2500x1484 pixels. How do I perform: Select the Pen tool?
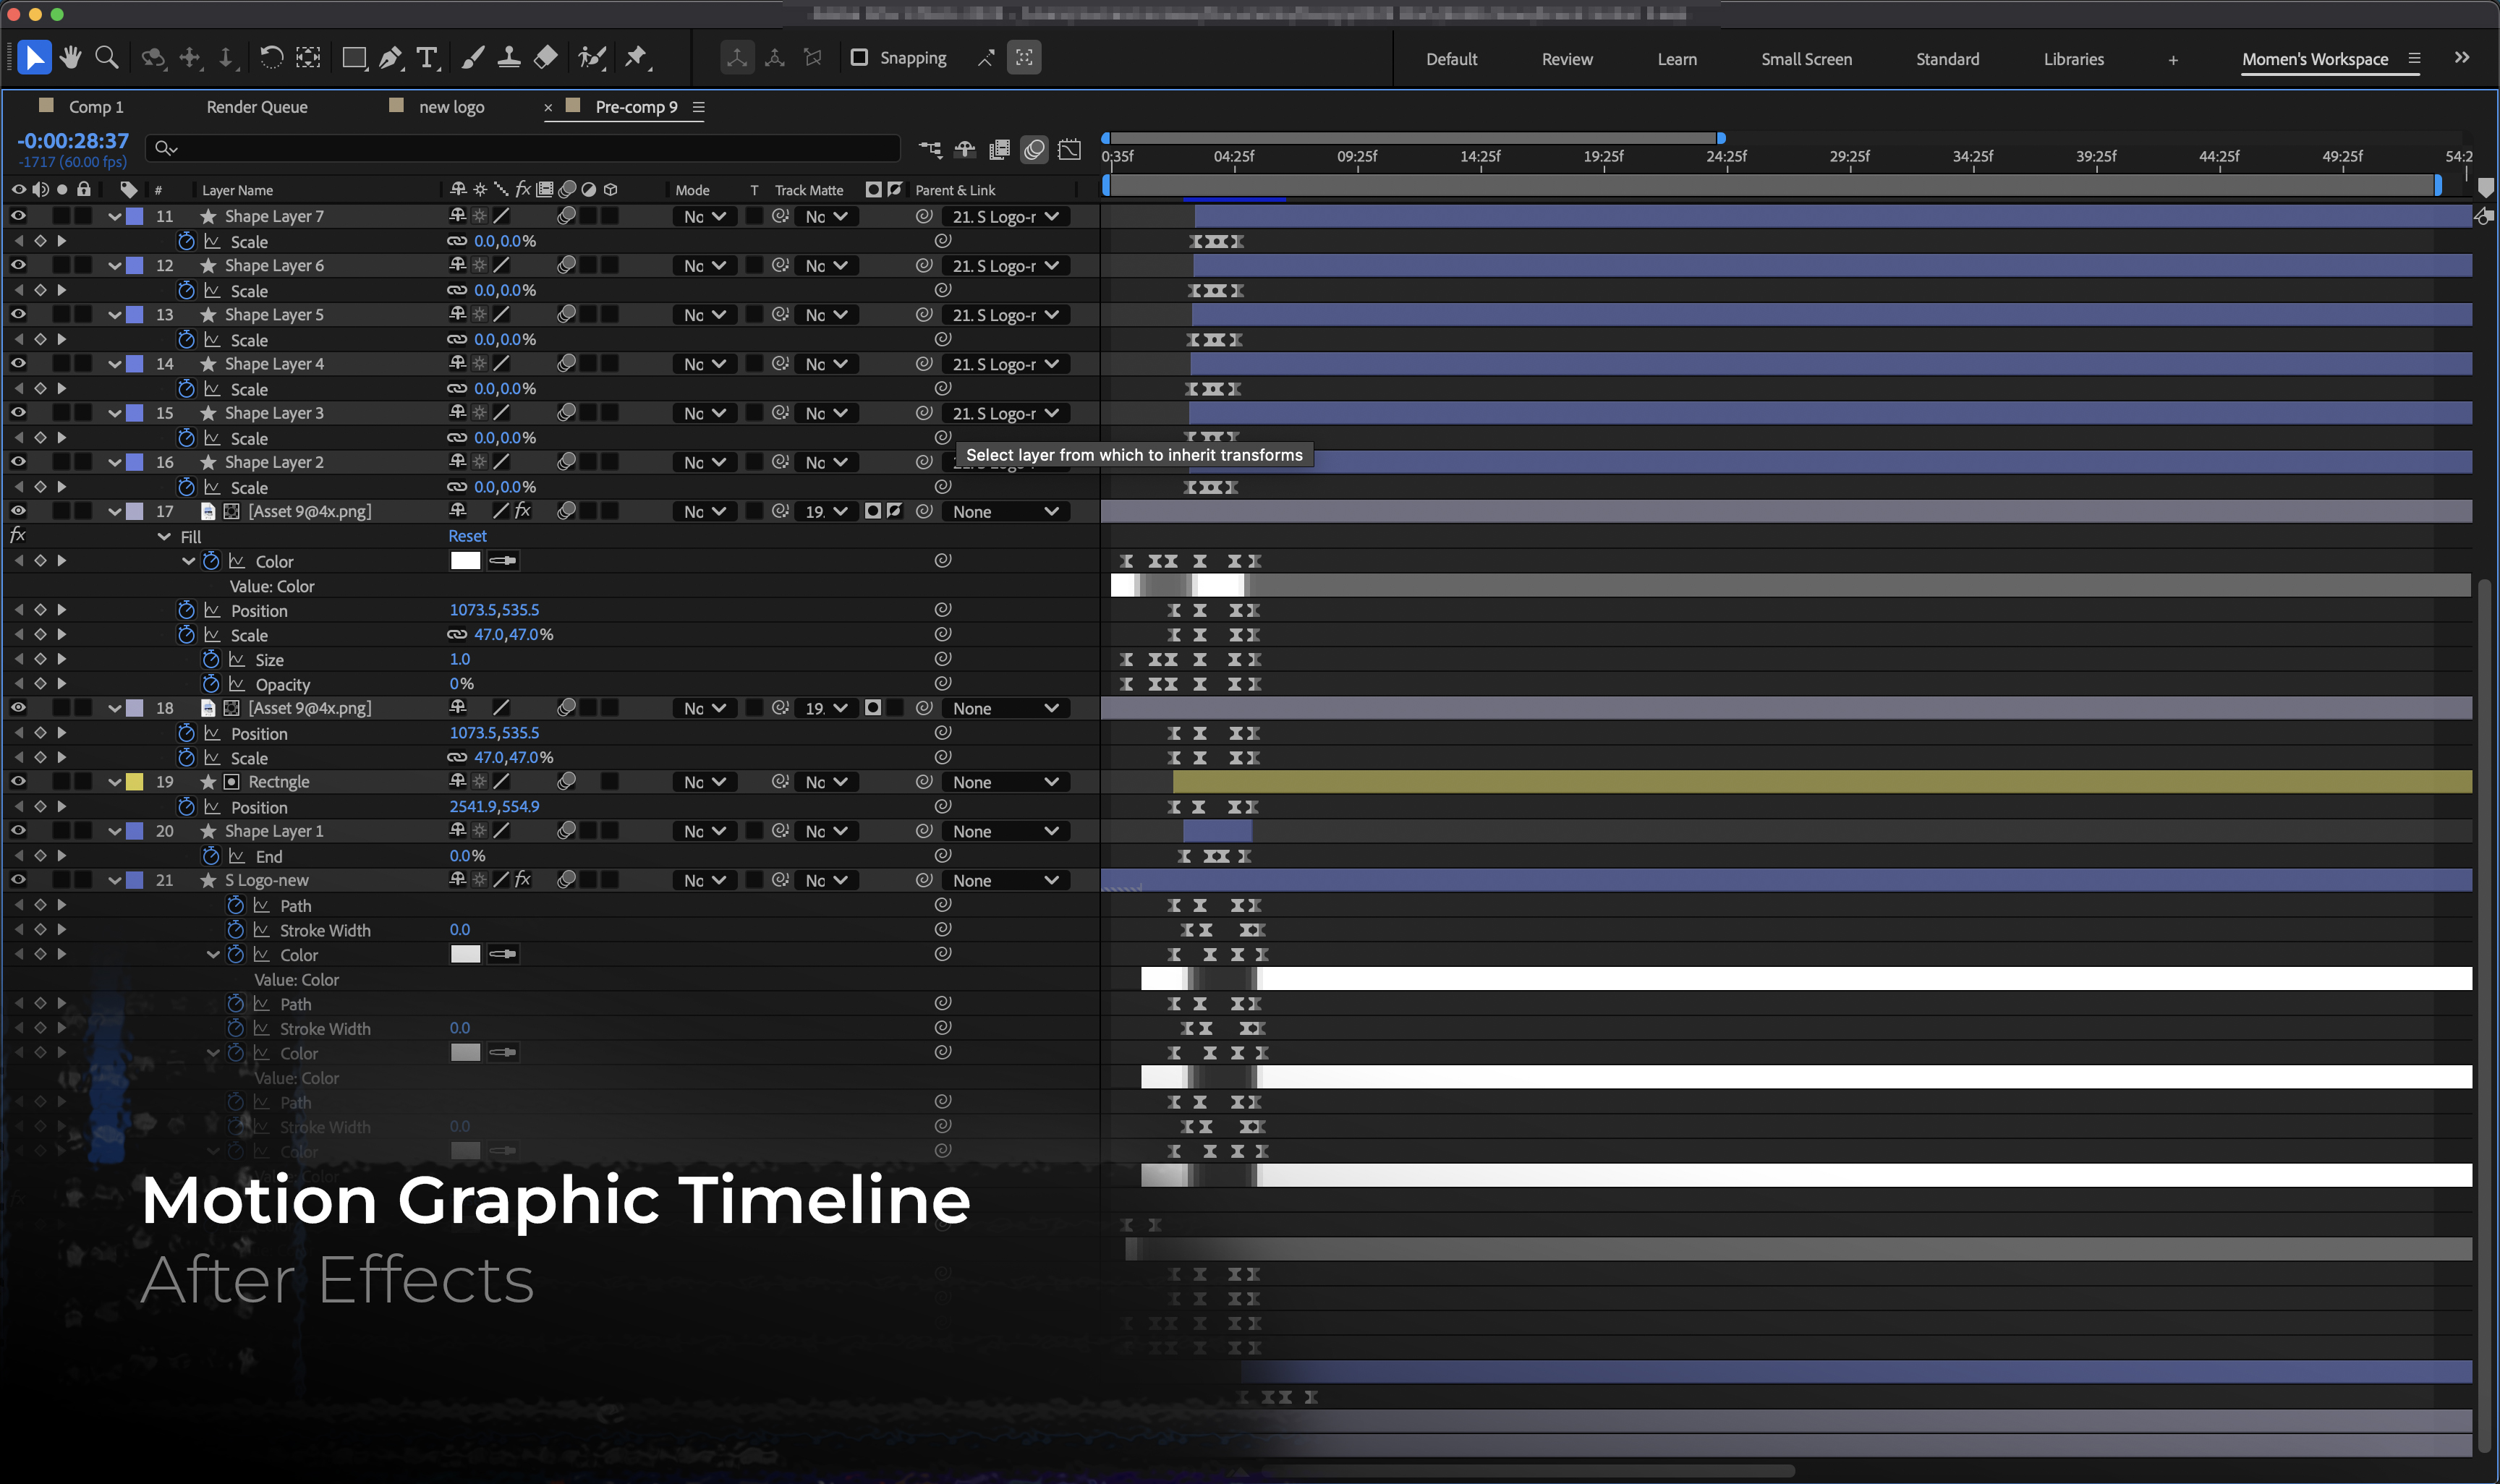[391, 57]
